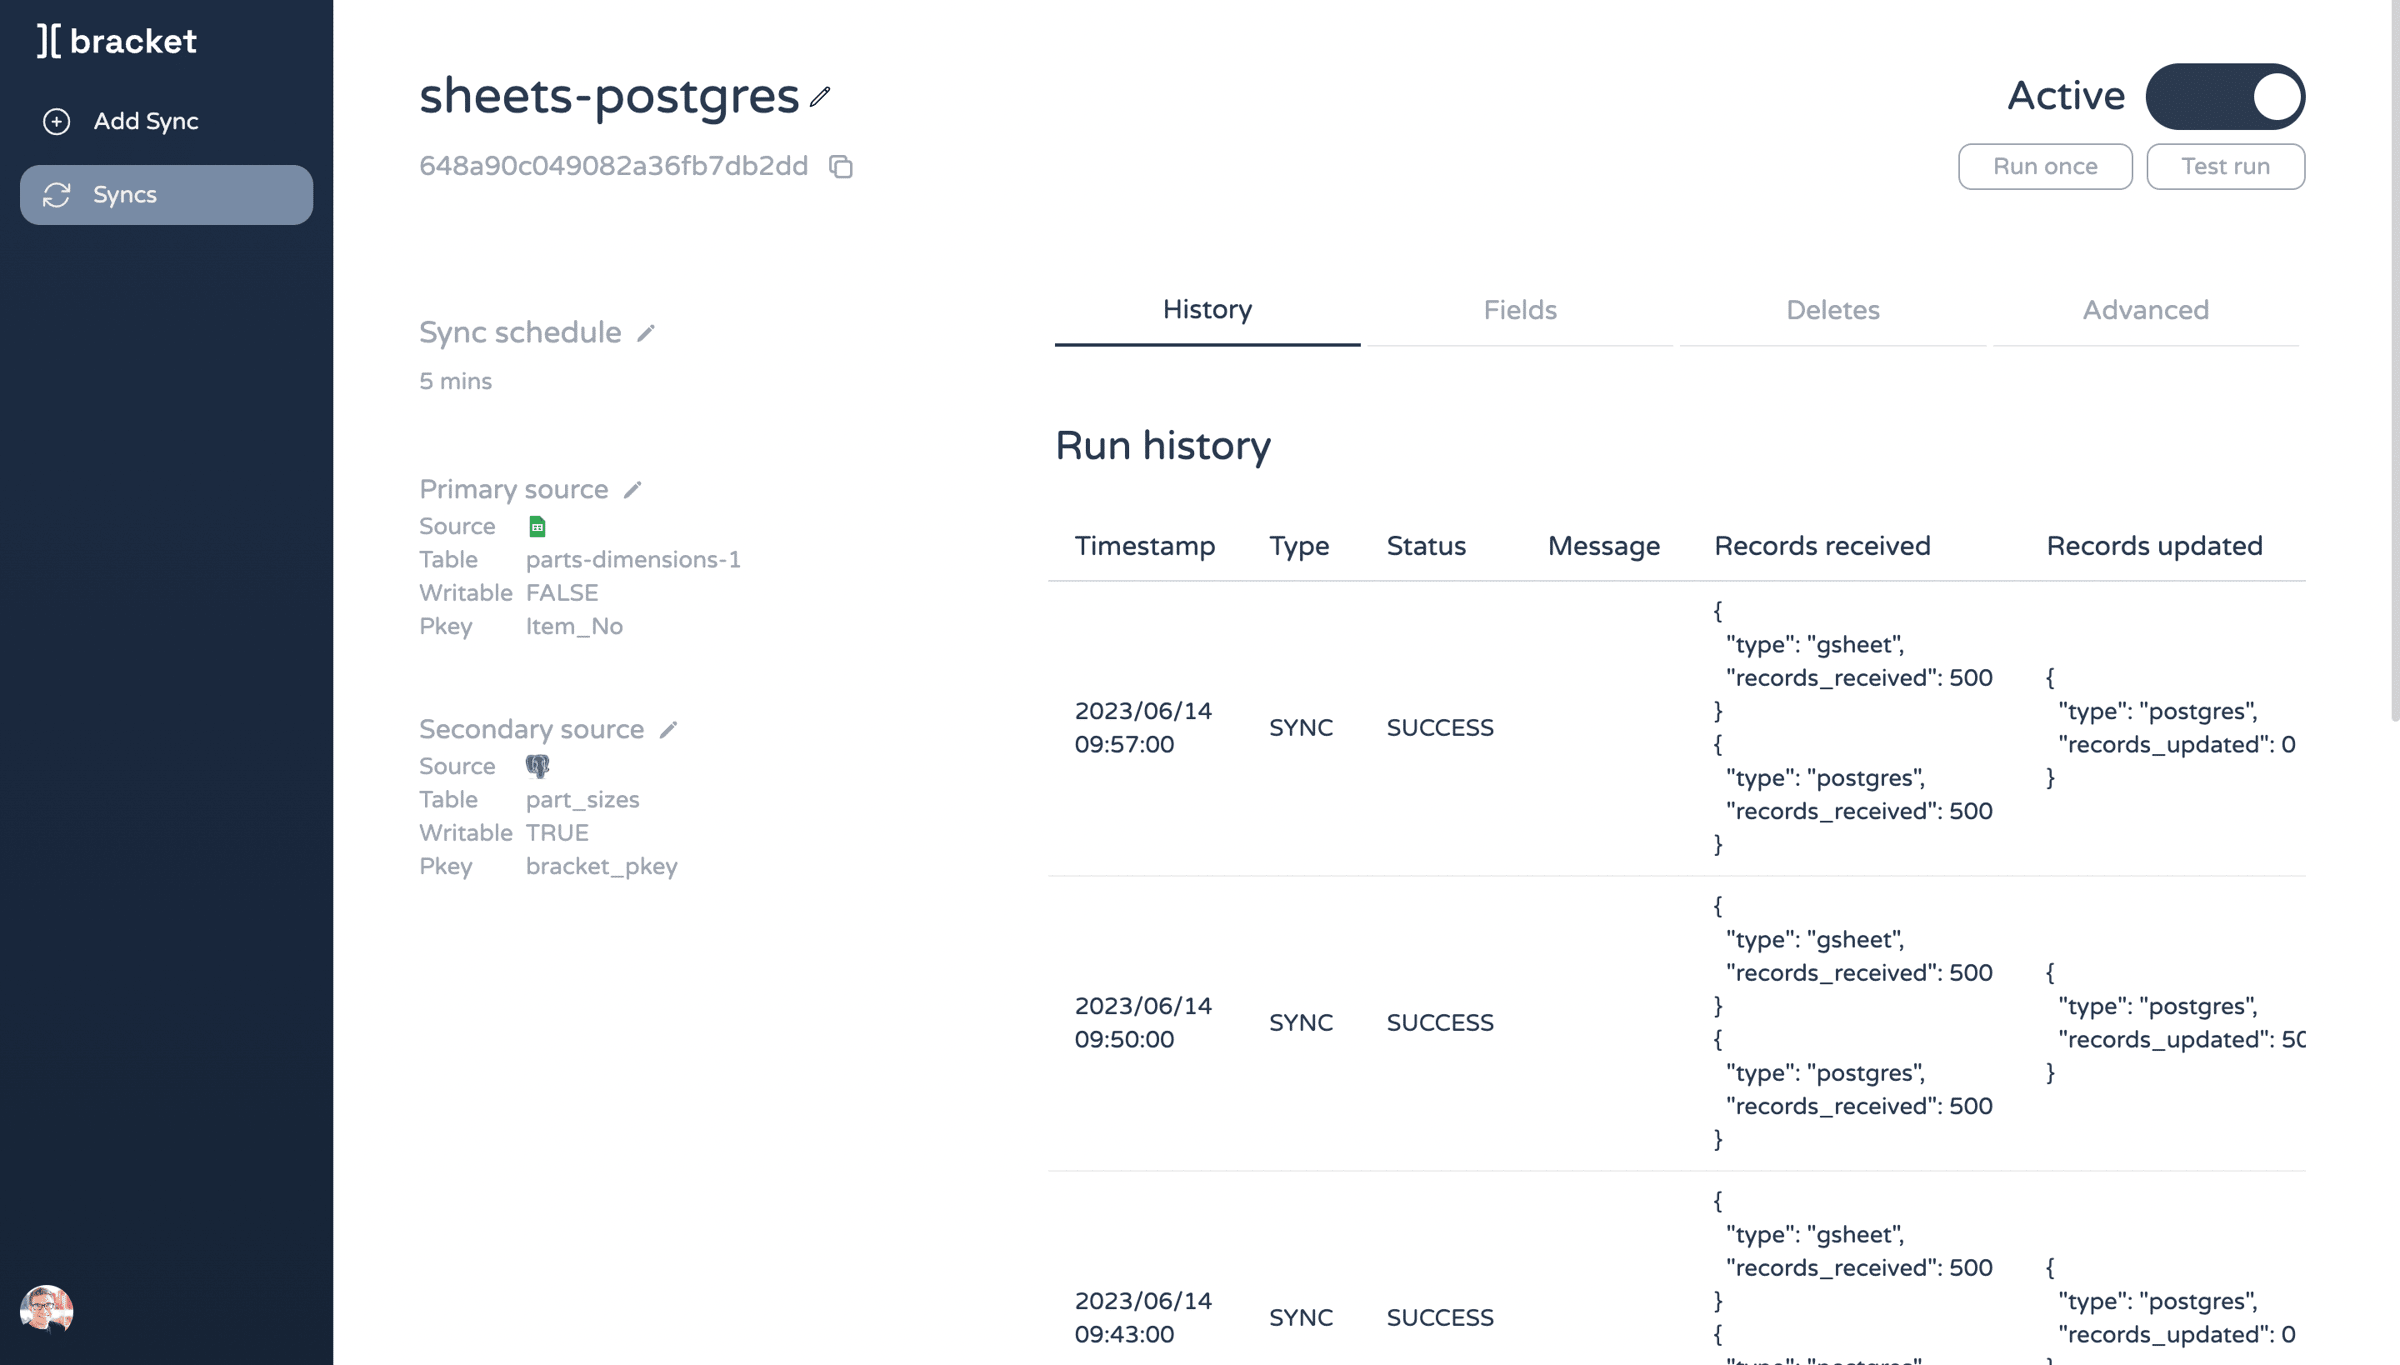Switch to the Fields tab

pos(1520,311)
